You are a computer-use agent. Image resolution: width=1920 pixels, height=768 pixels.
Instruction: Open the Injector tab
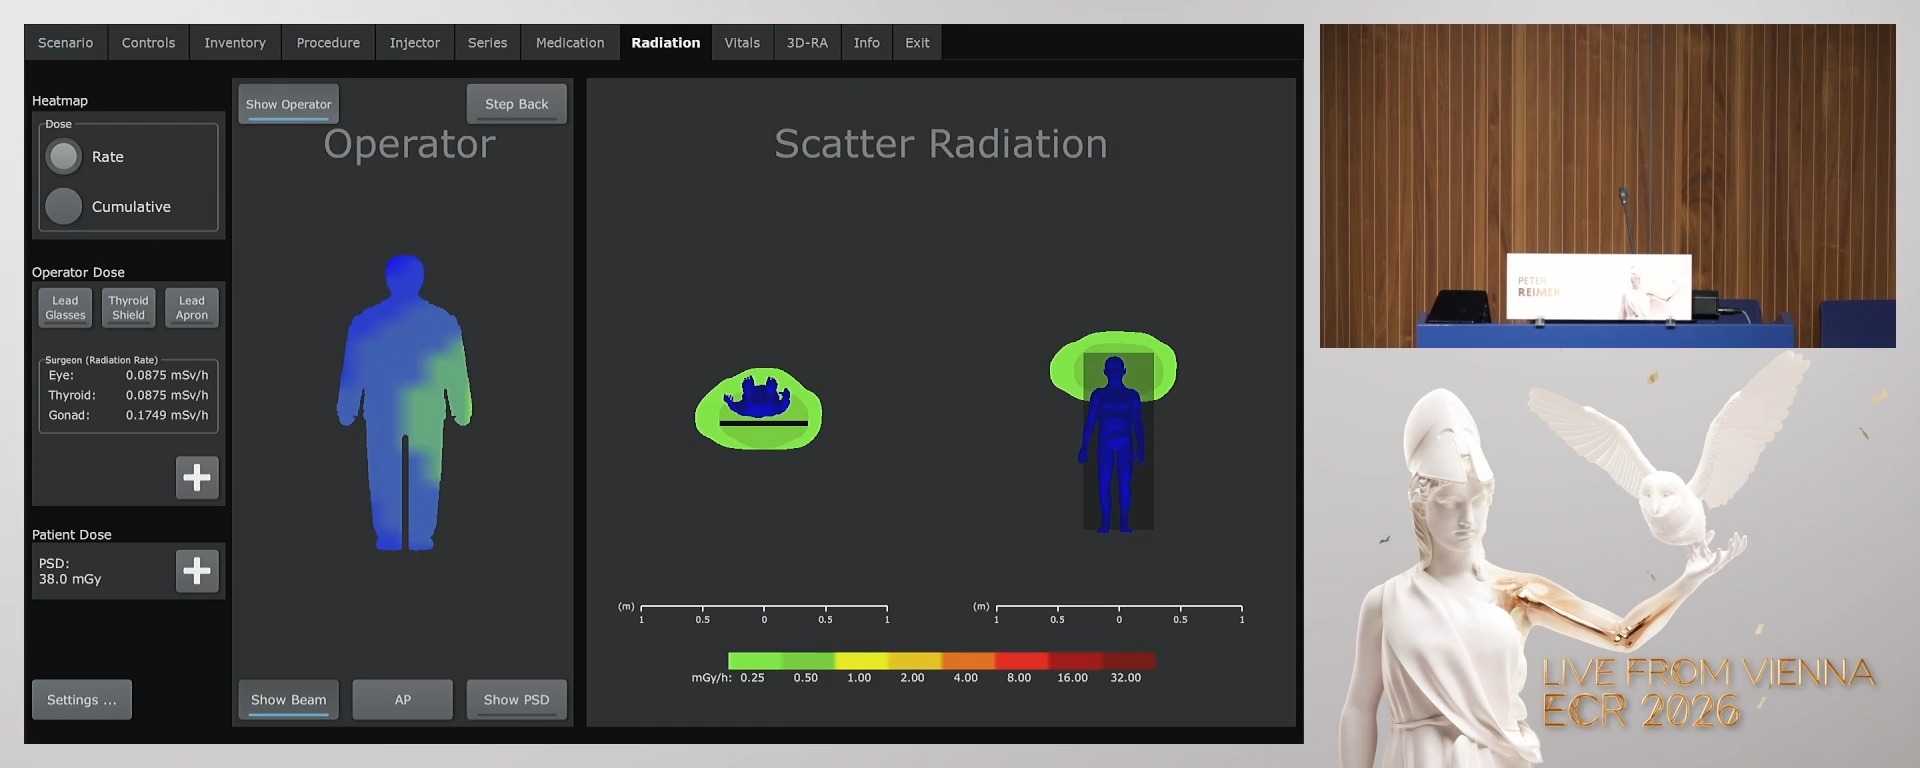(414, 43)
